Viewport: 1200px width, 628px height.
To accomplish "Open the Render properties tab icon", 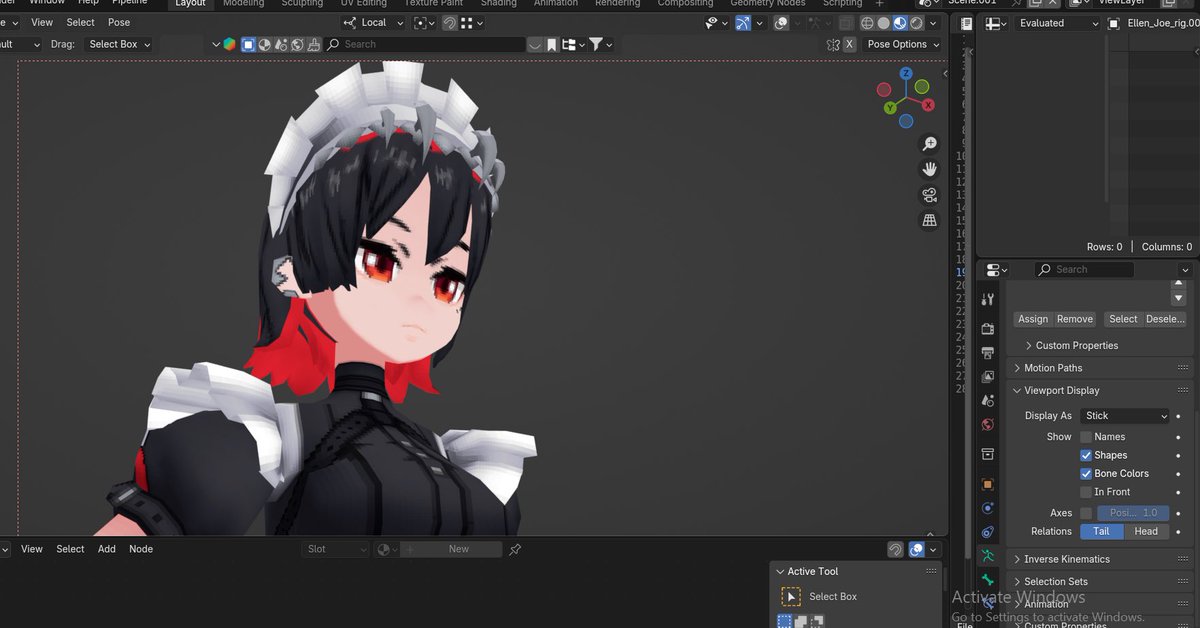I will click(x=988, y=328).
